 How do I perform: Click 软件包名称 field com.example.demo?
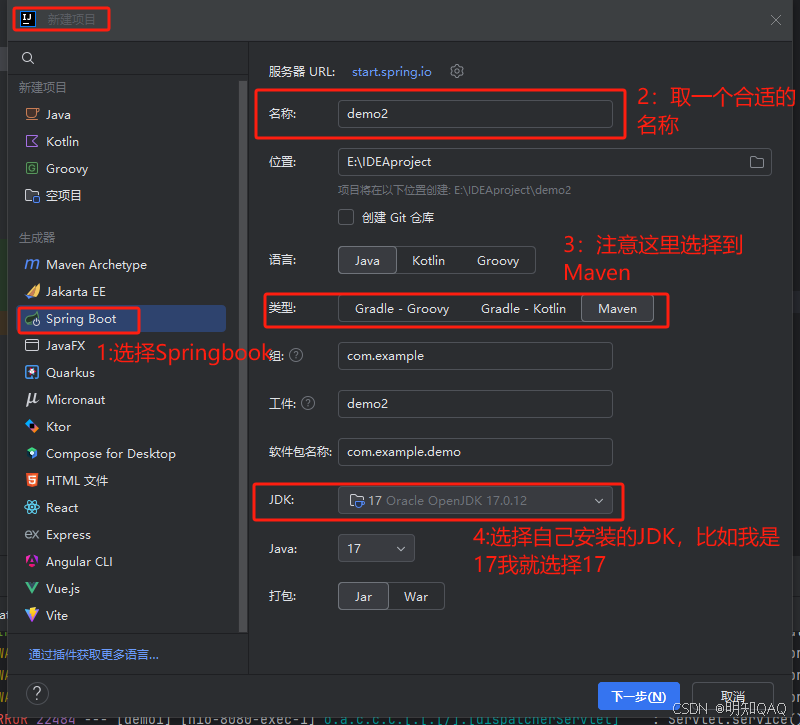click(x=475, y=452)
